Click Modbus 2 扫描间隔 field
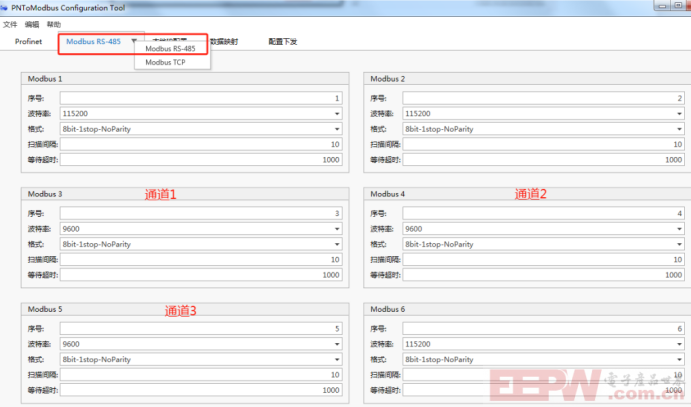The height and width of the screenshot is (407, 691). coord(544,144)
